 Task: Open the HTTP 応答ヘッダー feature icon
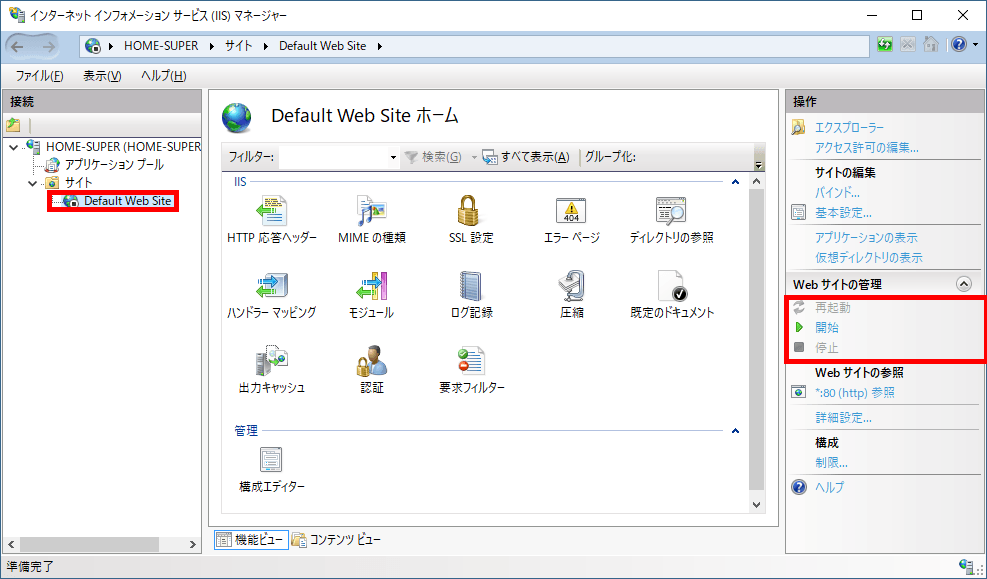[271, 211]
